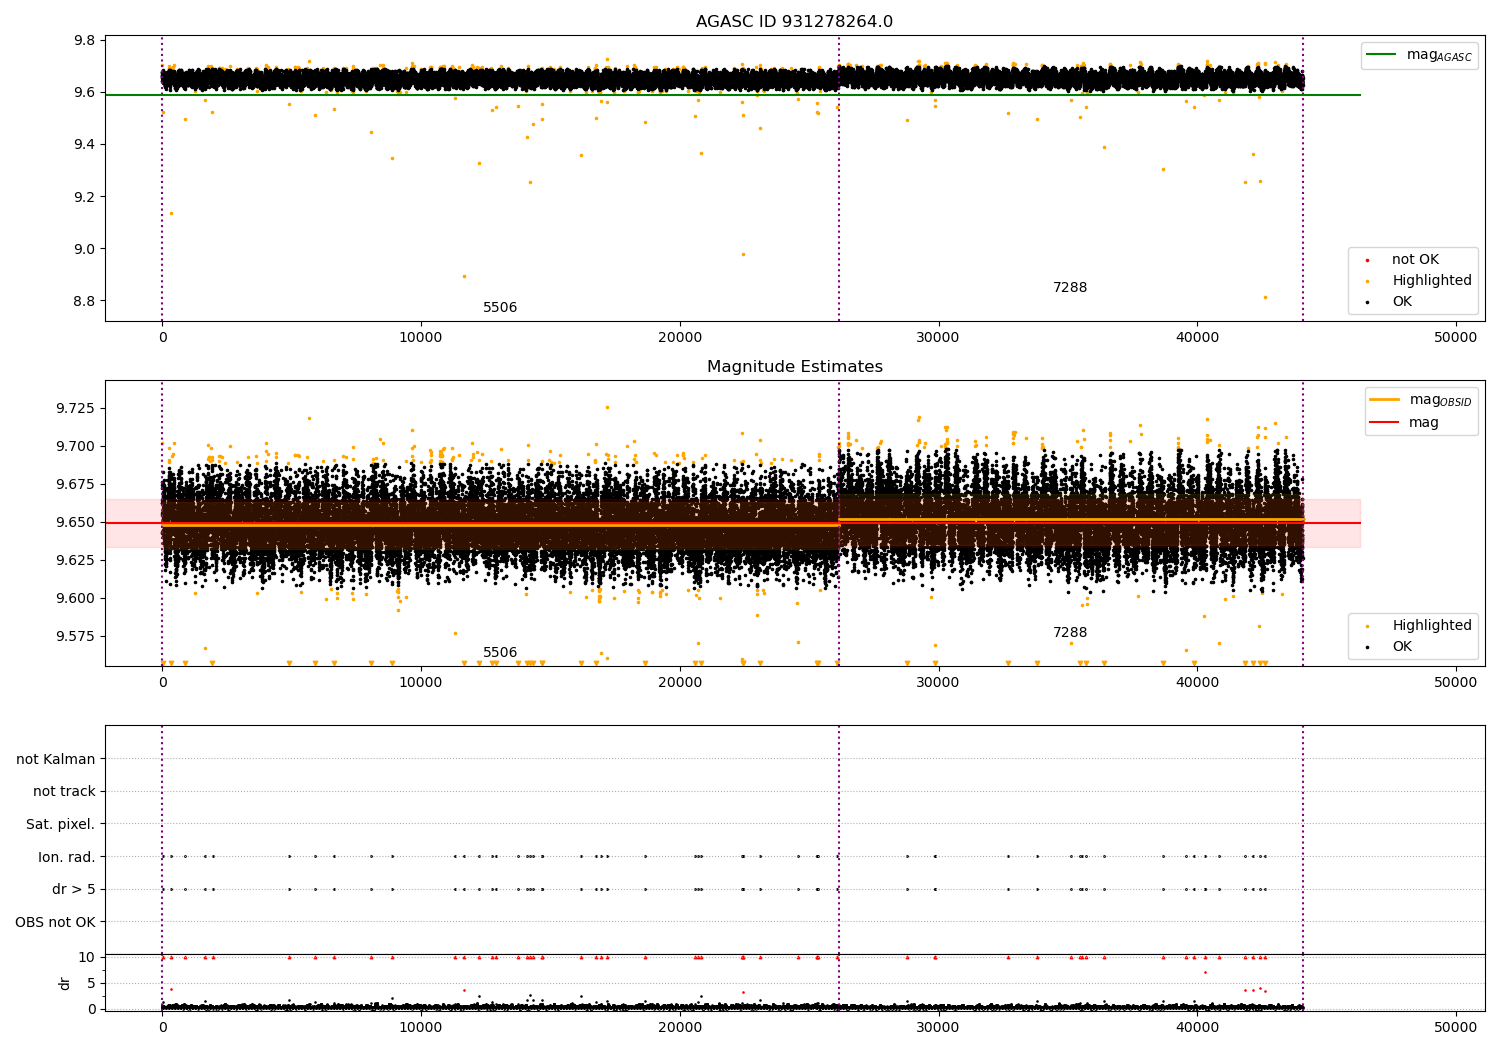This screenshot has width=1500, height=1050.
Task: Click the 8.8 y-axis tick in top plot
Action: [86, 301]
